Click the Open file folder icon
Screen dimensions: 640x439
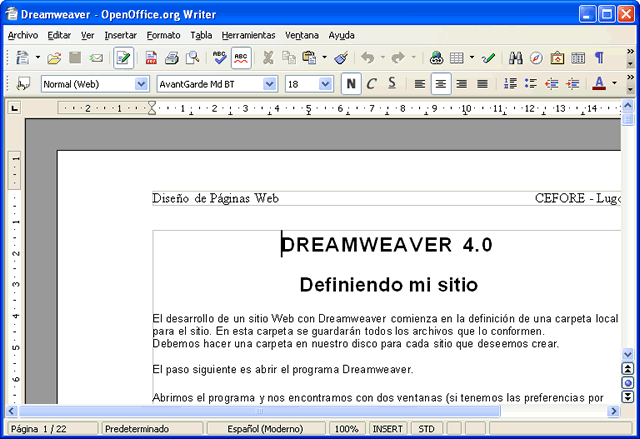(x=54, y=58)
